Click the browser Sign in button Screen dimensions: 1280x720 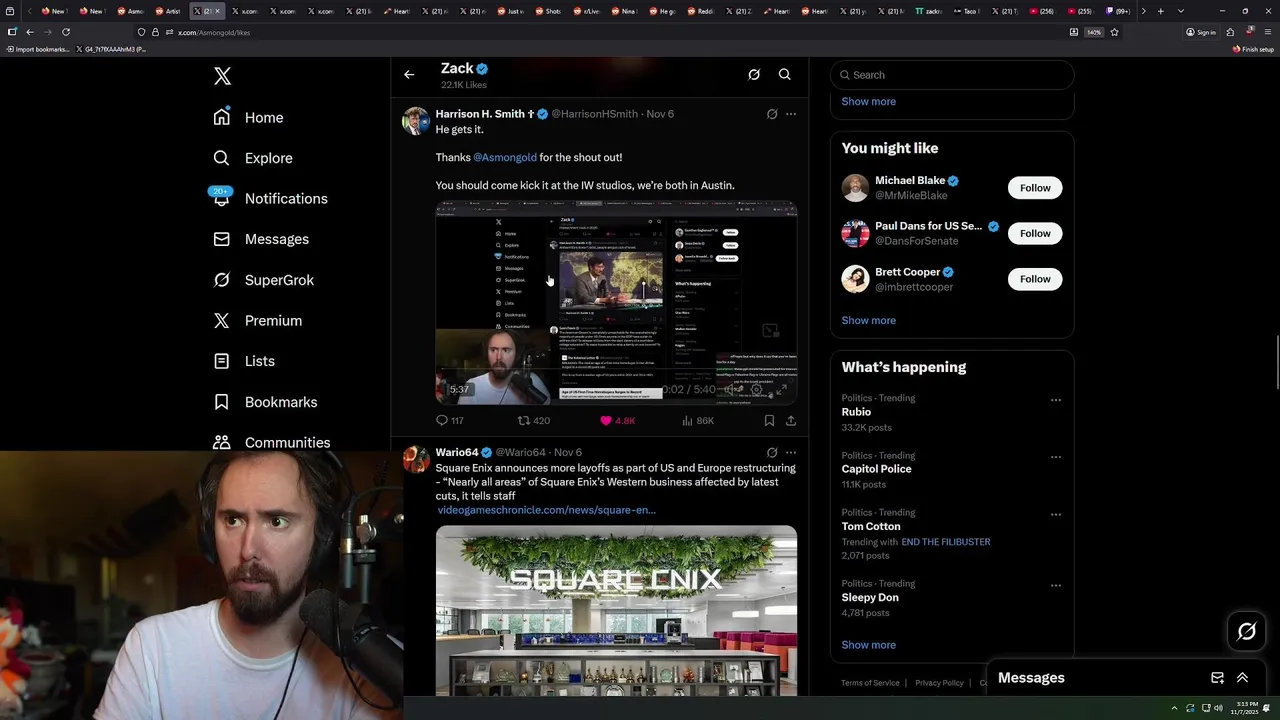point(1201,32)
